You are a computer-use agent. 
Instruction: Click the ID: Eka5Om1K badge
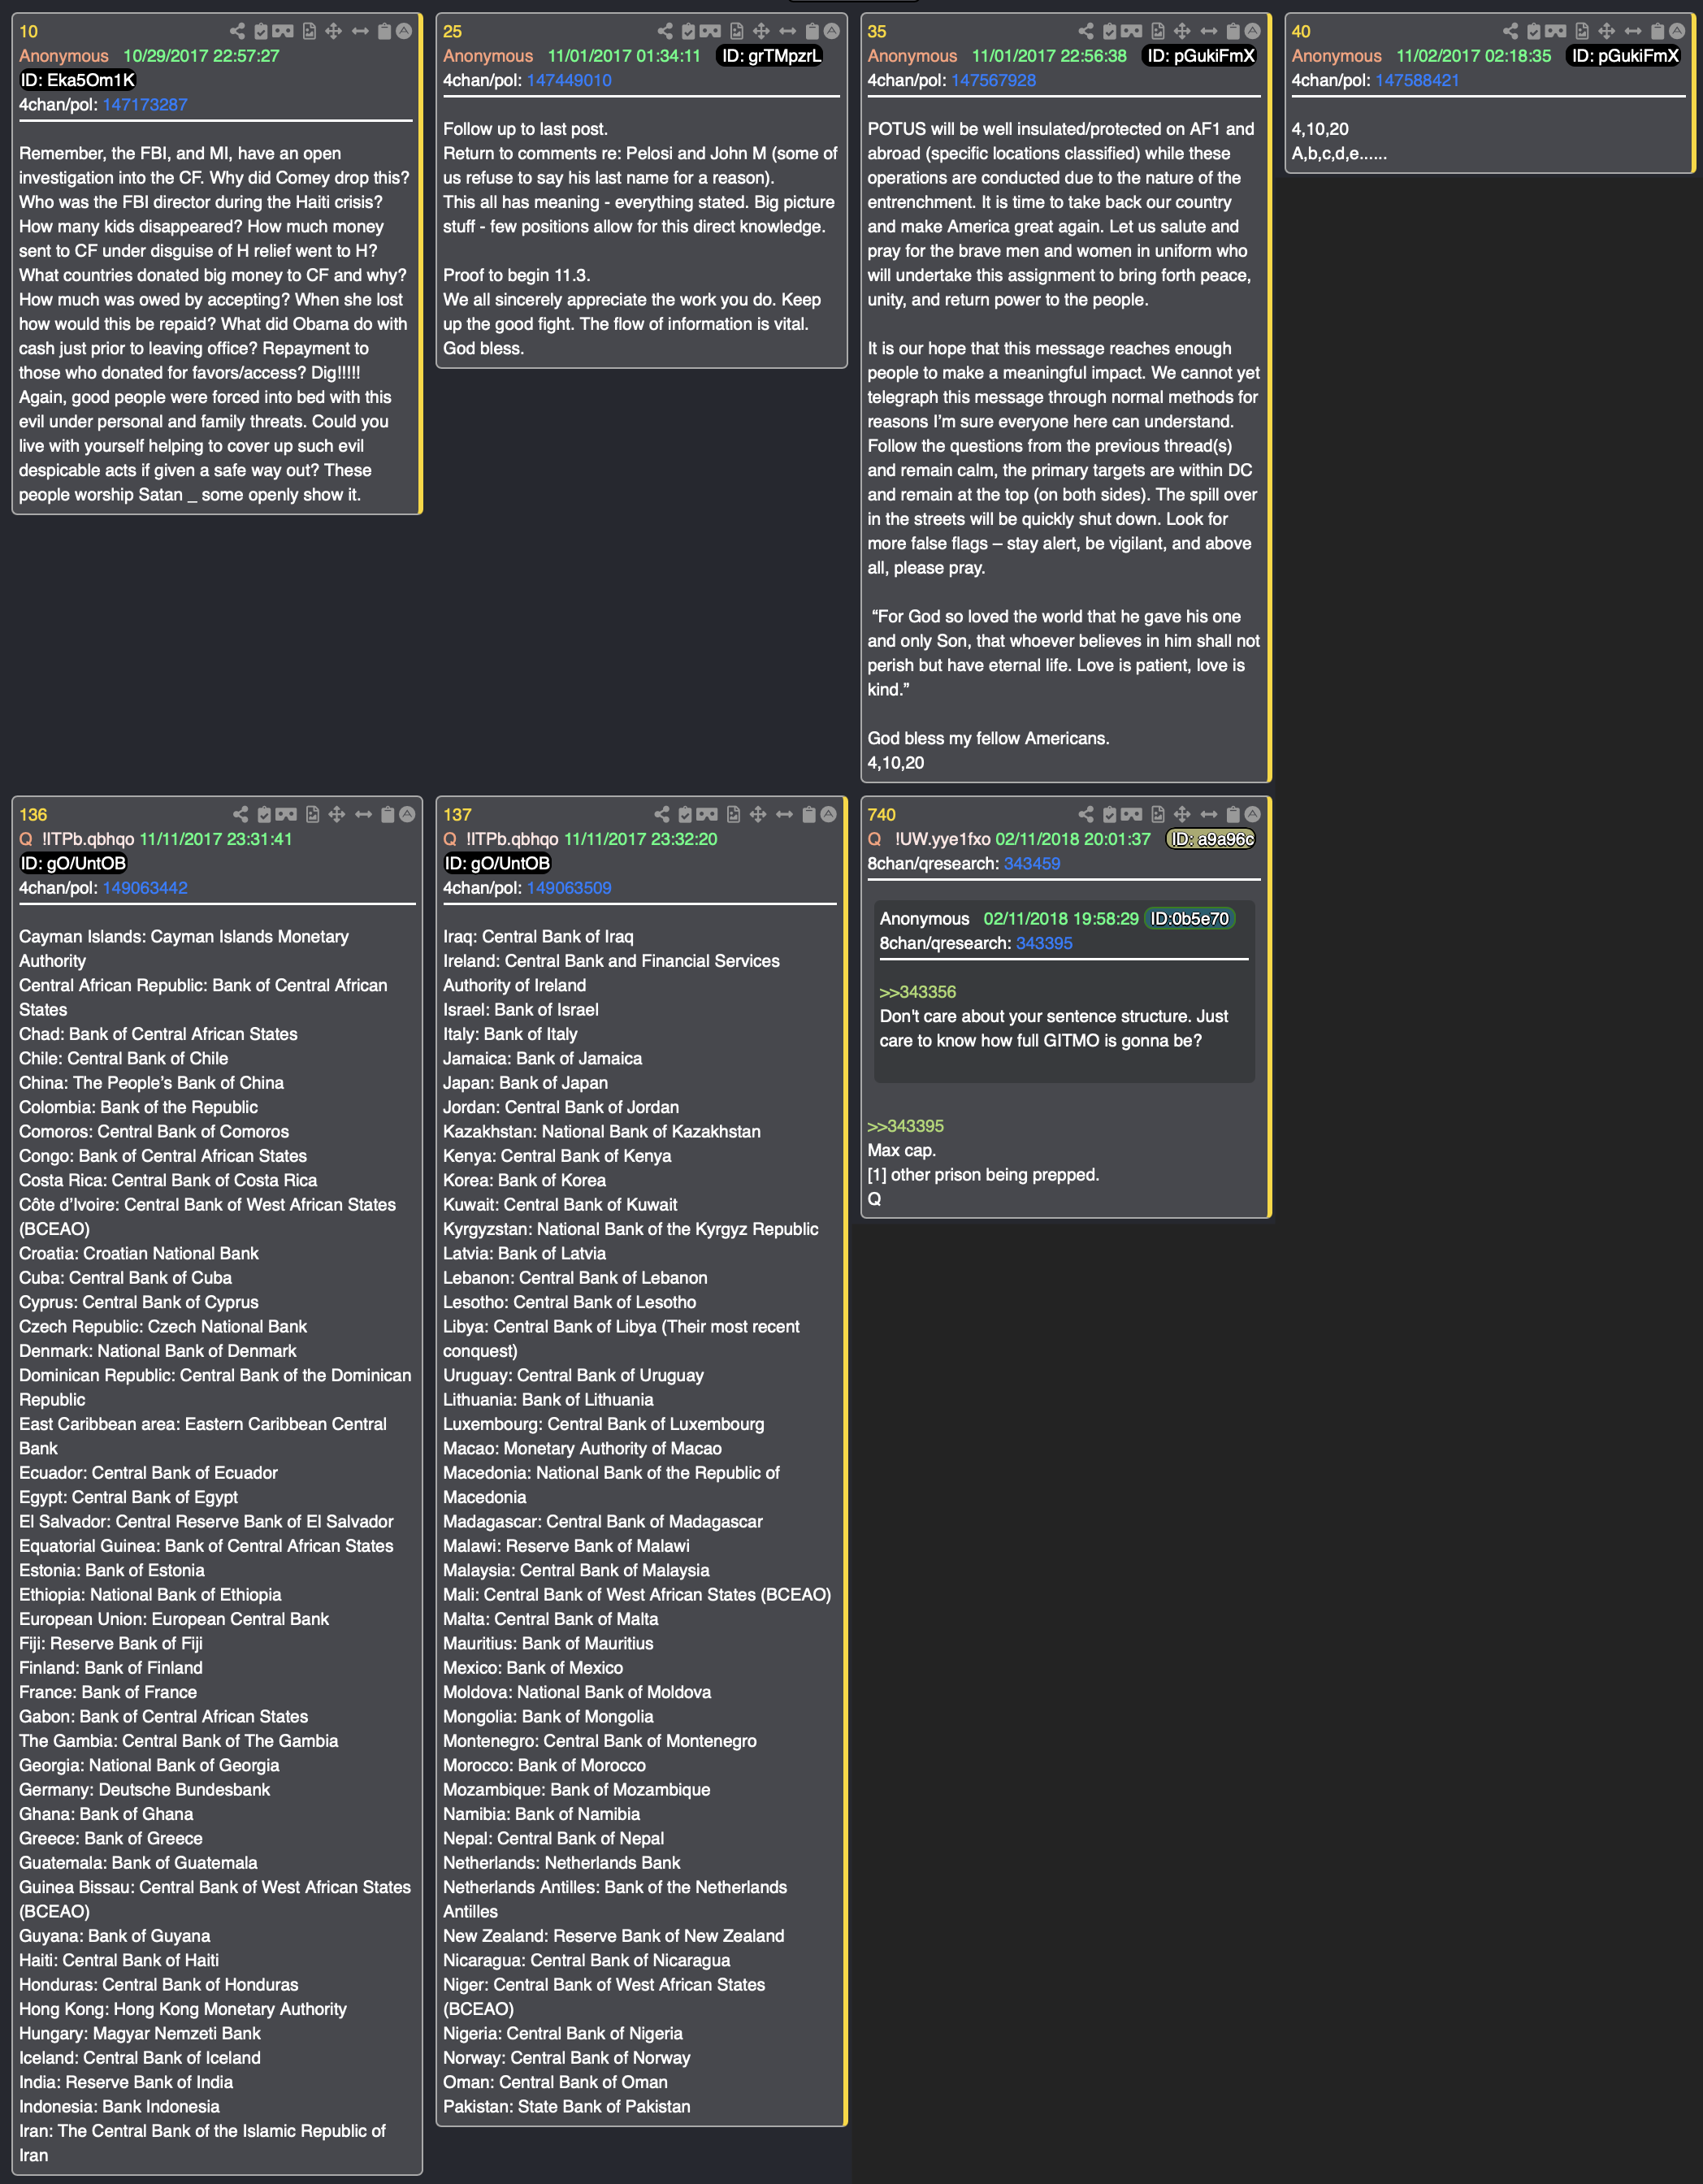tap(78, 80)
